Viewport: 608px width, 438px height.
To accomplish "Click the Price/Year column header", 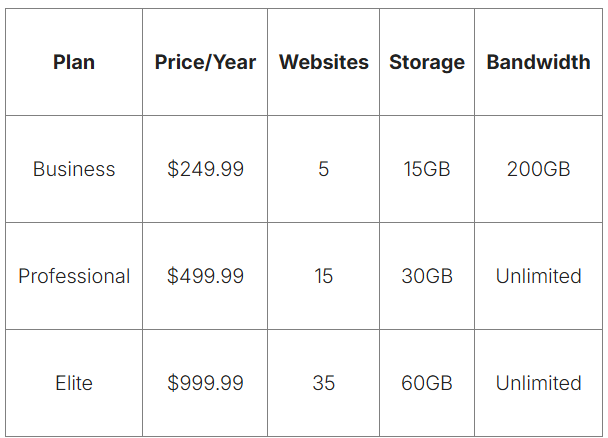I will tap(205, 62).
